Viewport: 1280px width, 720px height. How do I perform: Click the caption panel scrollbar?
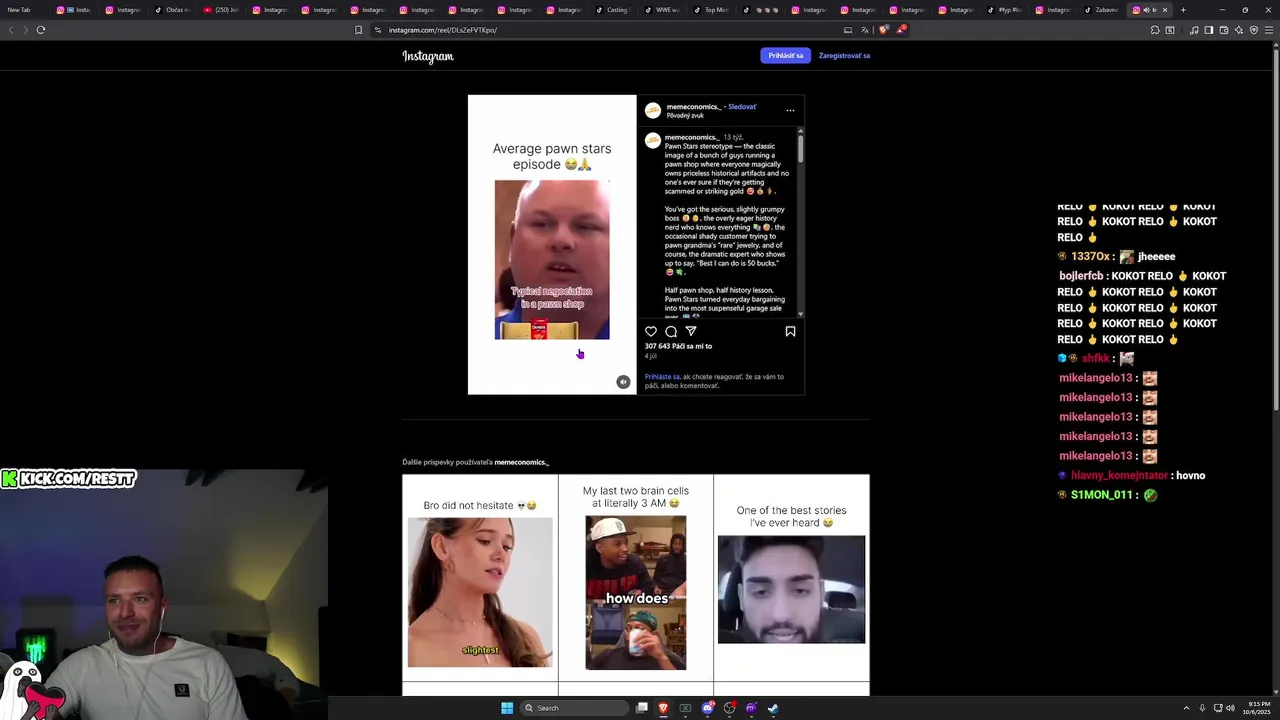[800, 147]
